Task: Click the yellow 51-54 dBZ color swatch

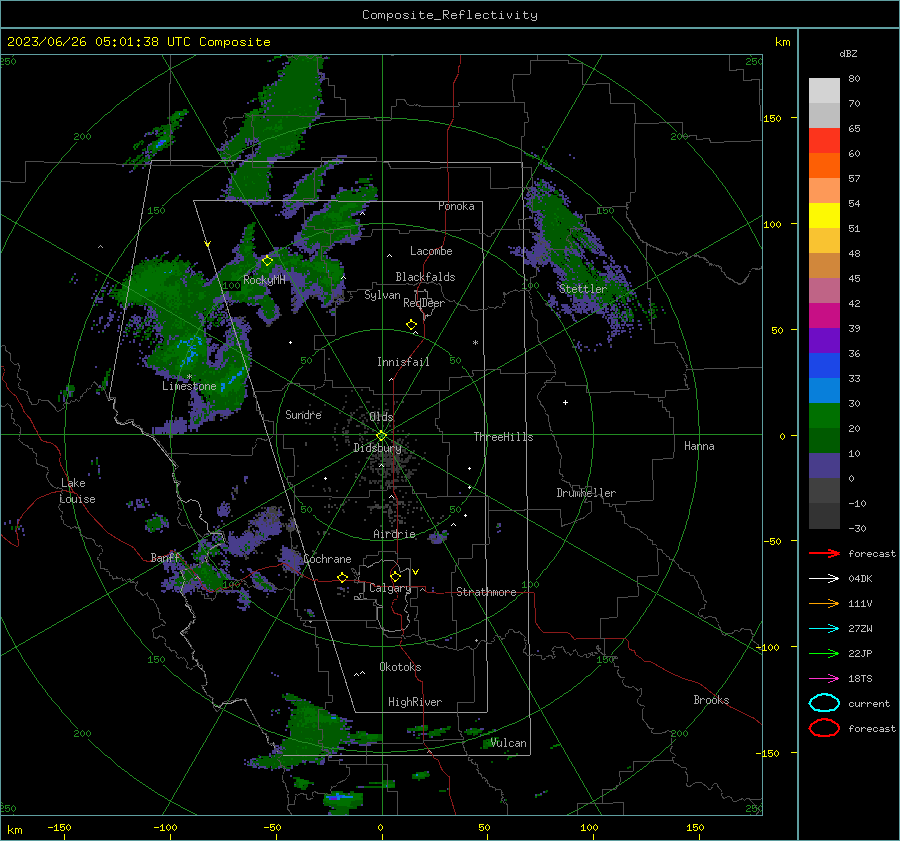Action: pos(824,216)
